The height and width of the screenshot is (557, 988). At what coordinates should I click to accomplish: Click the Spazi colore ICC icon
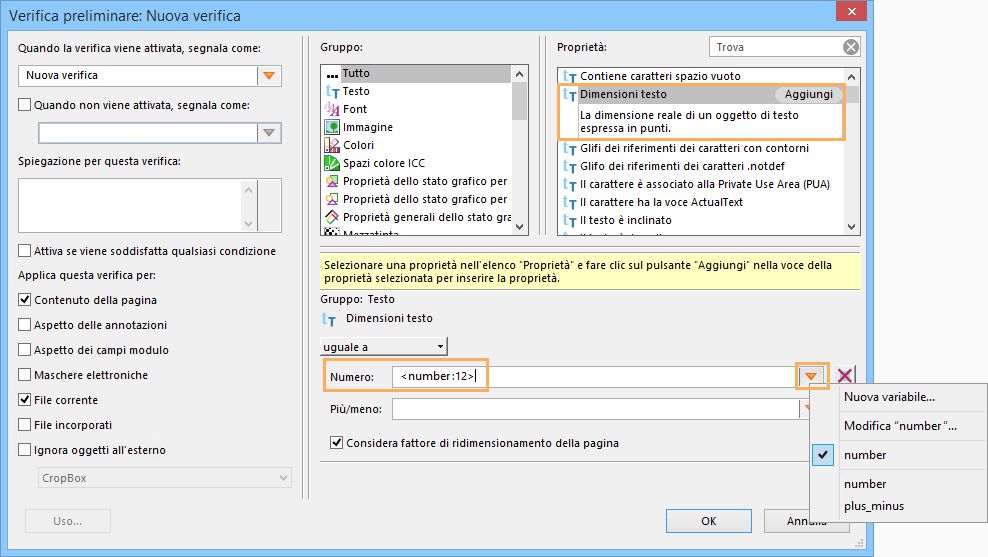pos(332,163)
